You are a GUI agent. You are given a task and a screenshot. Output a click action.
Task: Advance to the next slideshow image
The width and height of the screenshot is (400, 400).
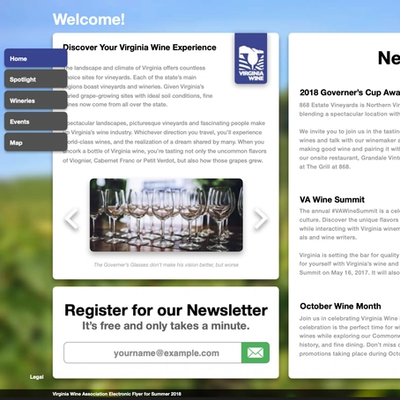[260, 219]
